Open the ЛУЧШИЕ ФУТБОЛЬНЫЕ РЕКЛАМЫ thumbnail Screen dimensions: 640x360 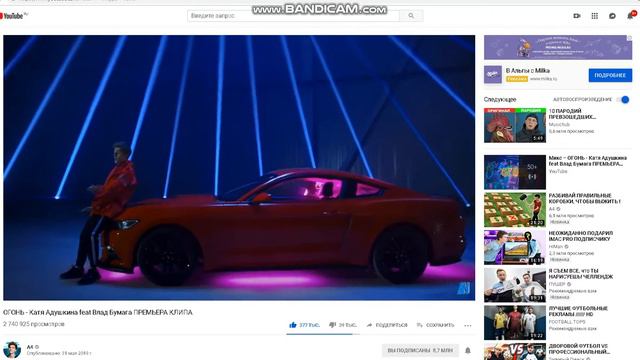(x=515, y=322)
